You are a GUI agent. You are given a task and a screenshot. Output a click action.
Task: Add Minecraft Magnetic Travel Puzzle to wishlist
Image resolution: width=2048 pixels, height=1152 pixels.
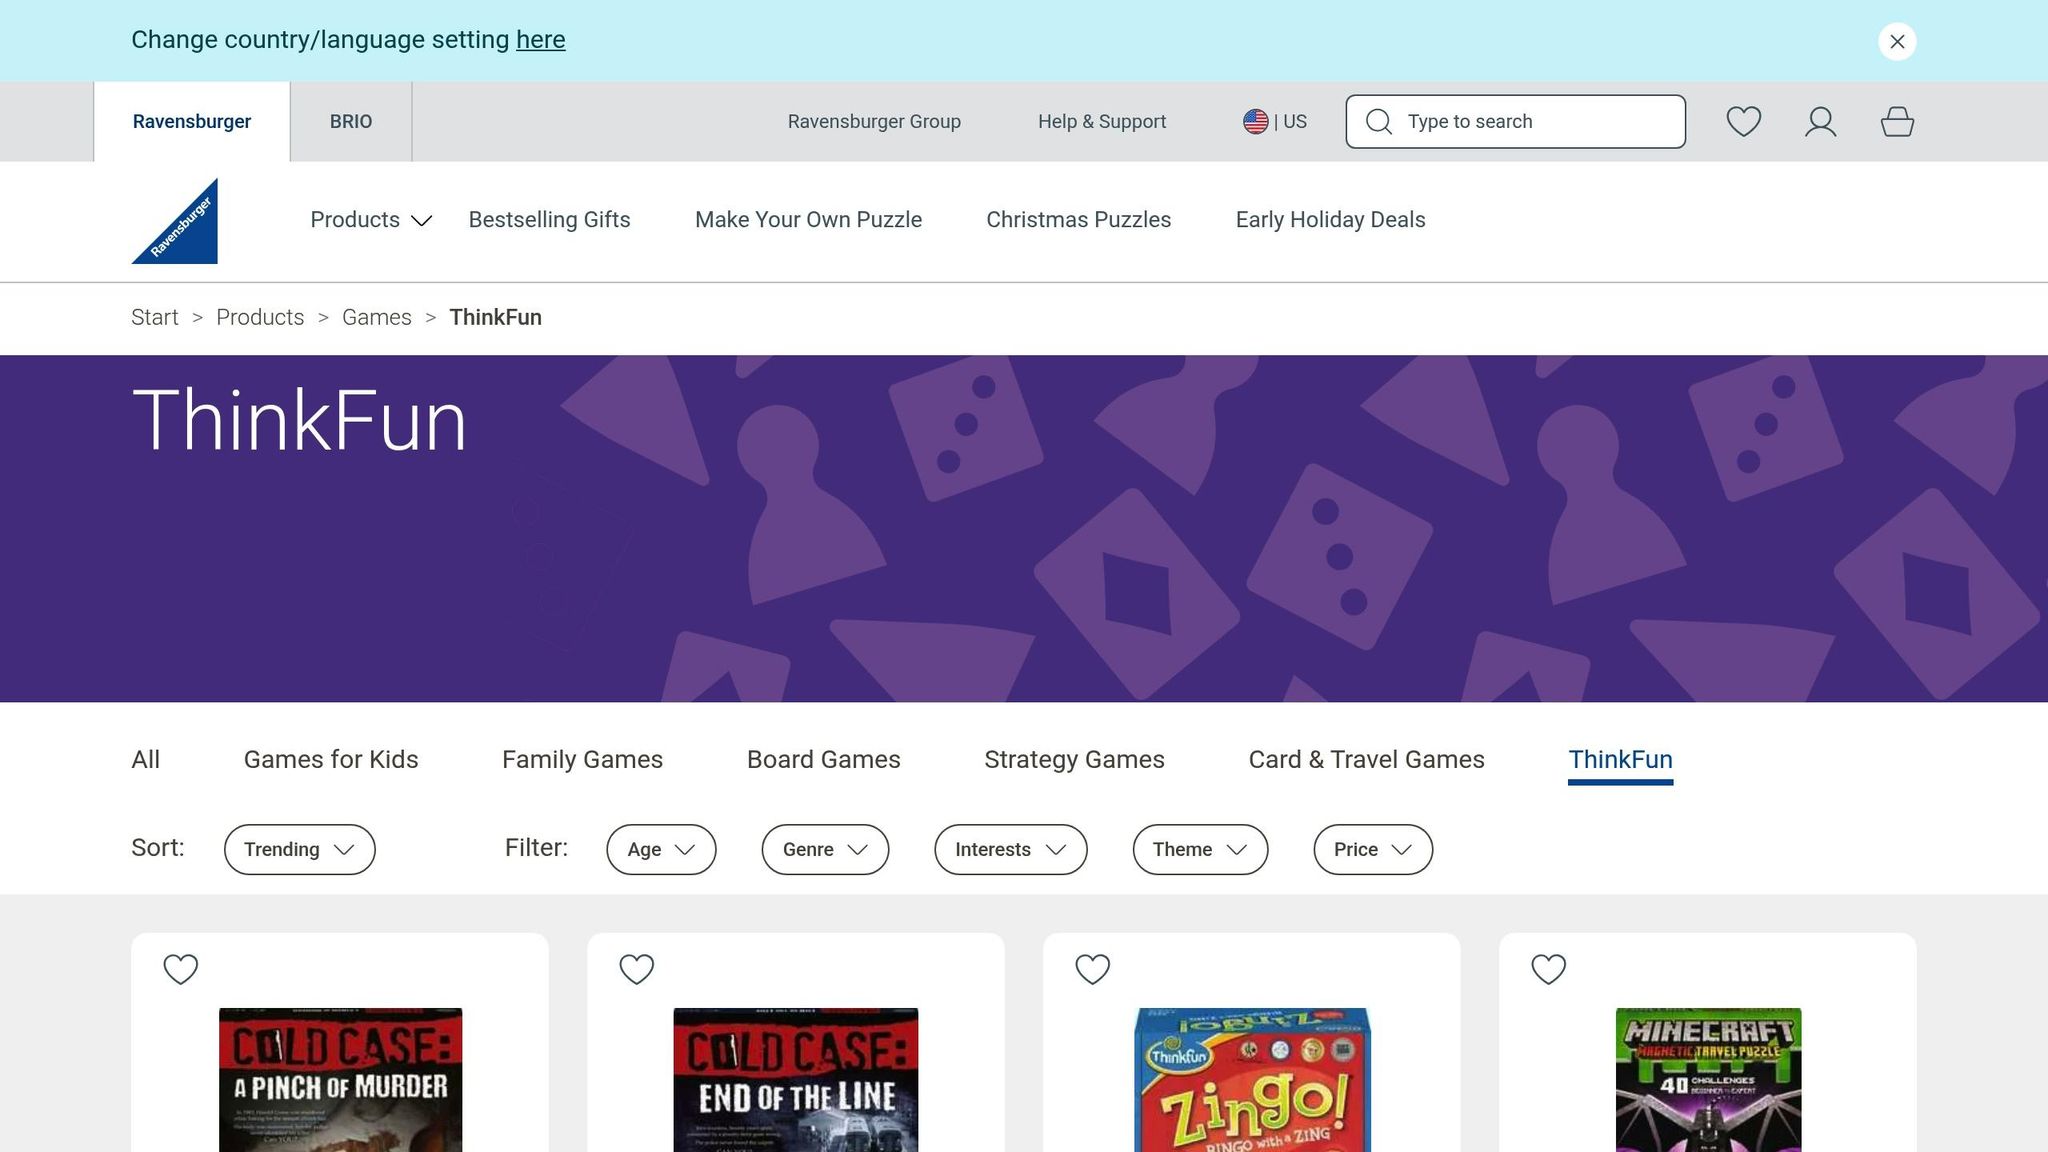tap(1549, 969)
